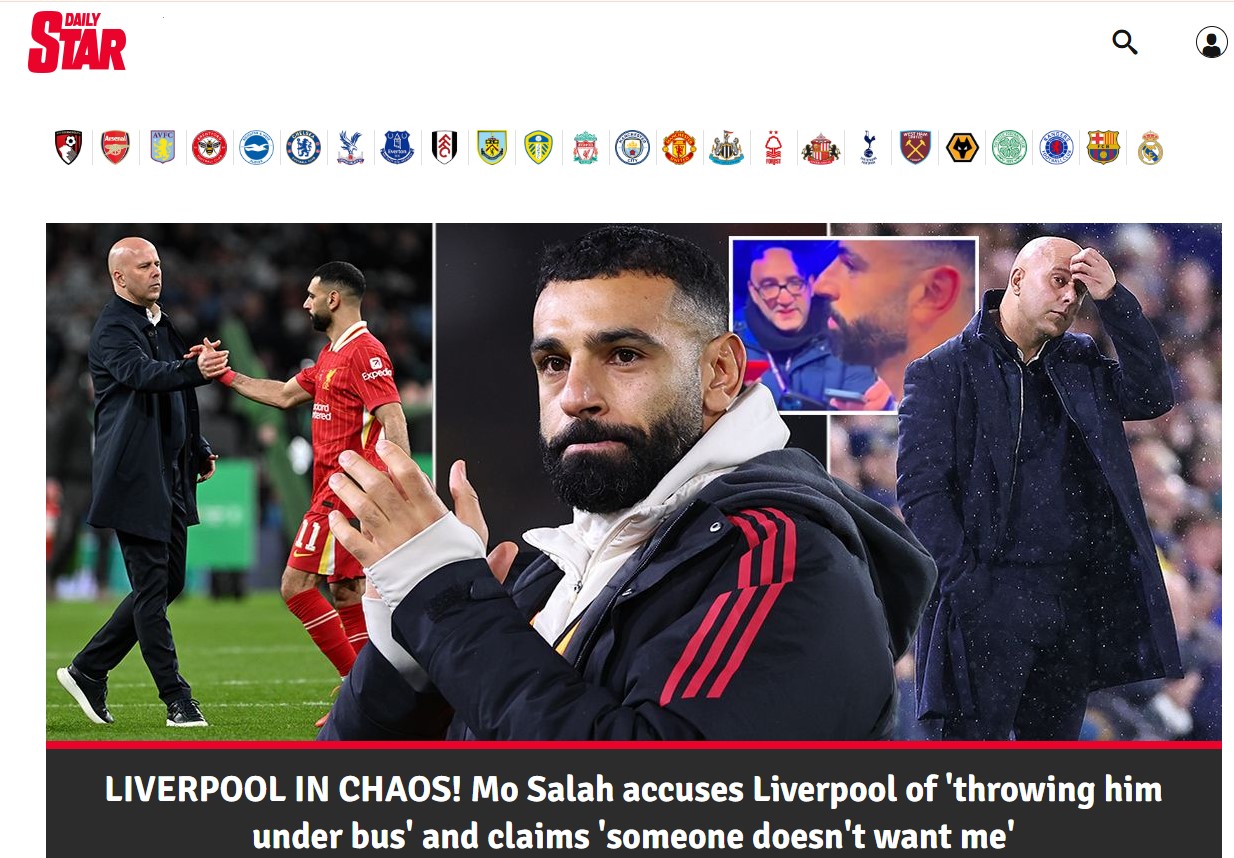Select the Chelsea club crest
The height and width of the screenshot is (858, 1234).
click(x=303, y=147)
